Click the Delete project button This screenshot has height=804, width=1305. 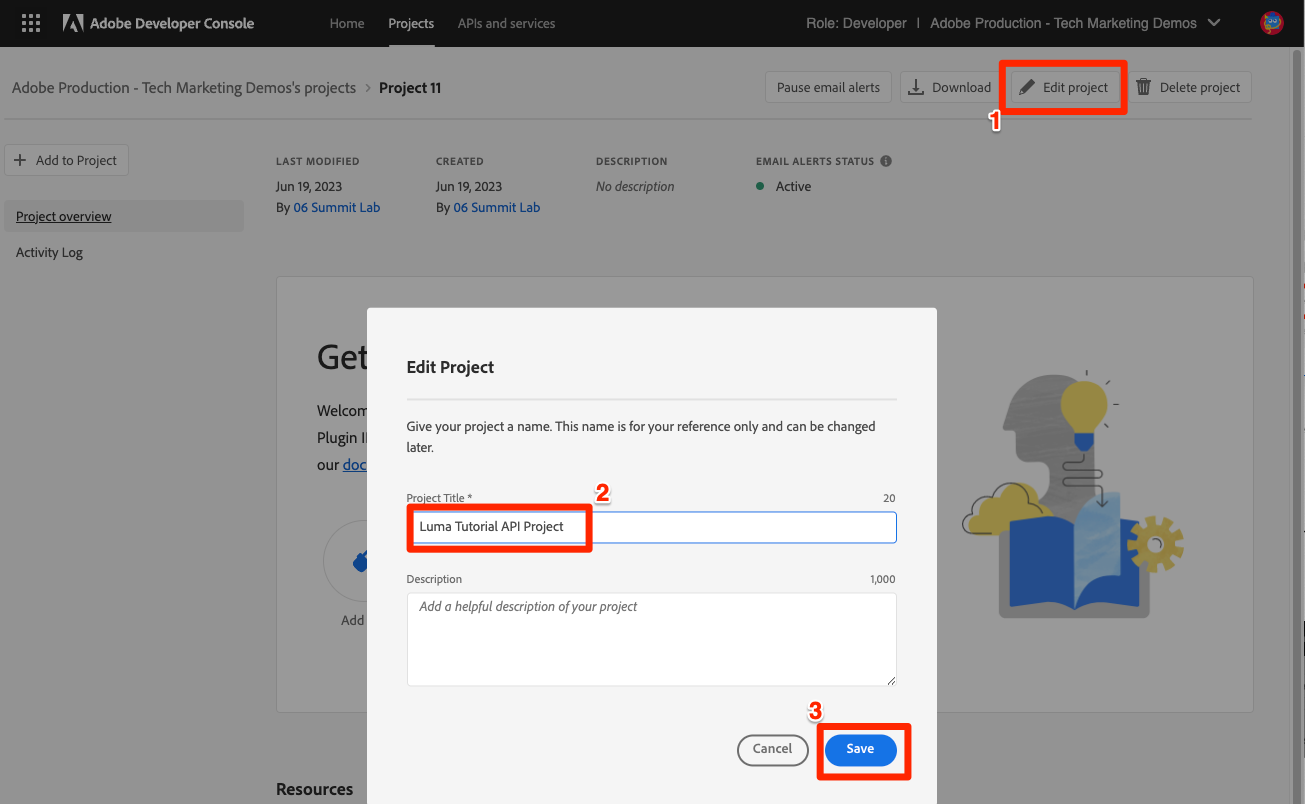1189,87
